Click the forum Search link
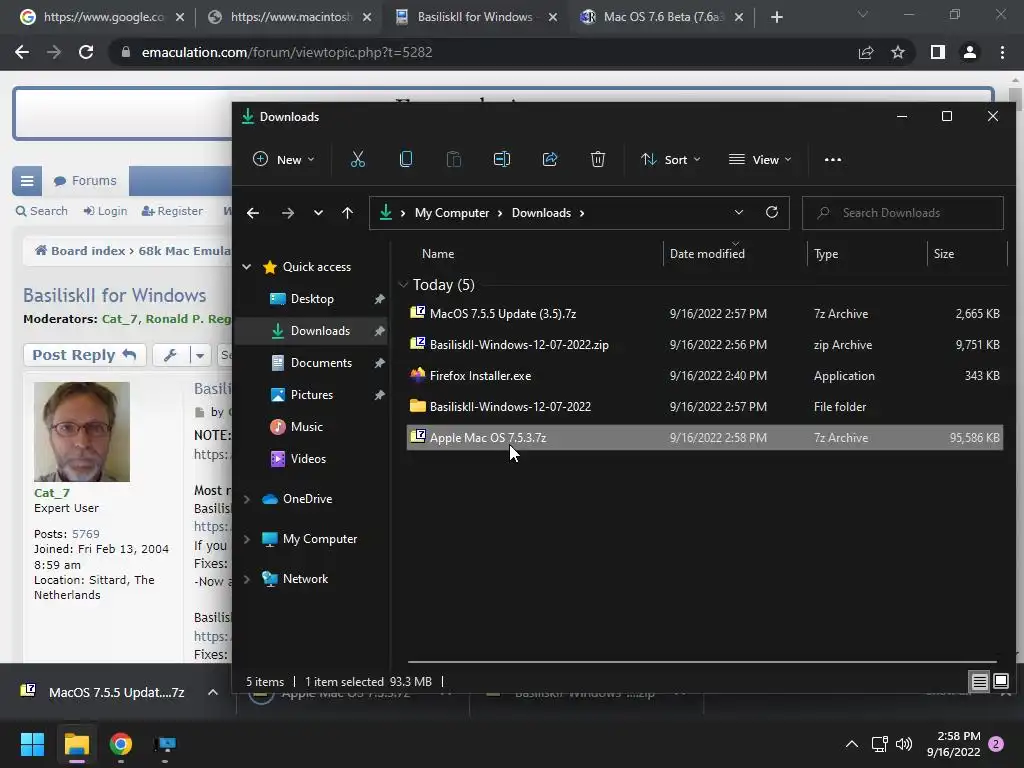The image size is (1024, 768). click(x=42, y=211)
